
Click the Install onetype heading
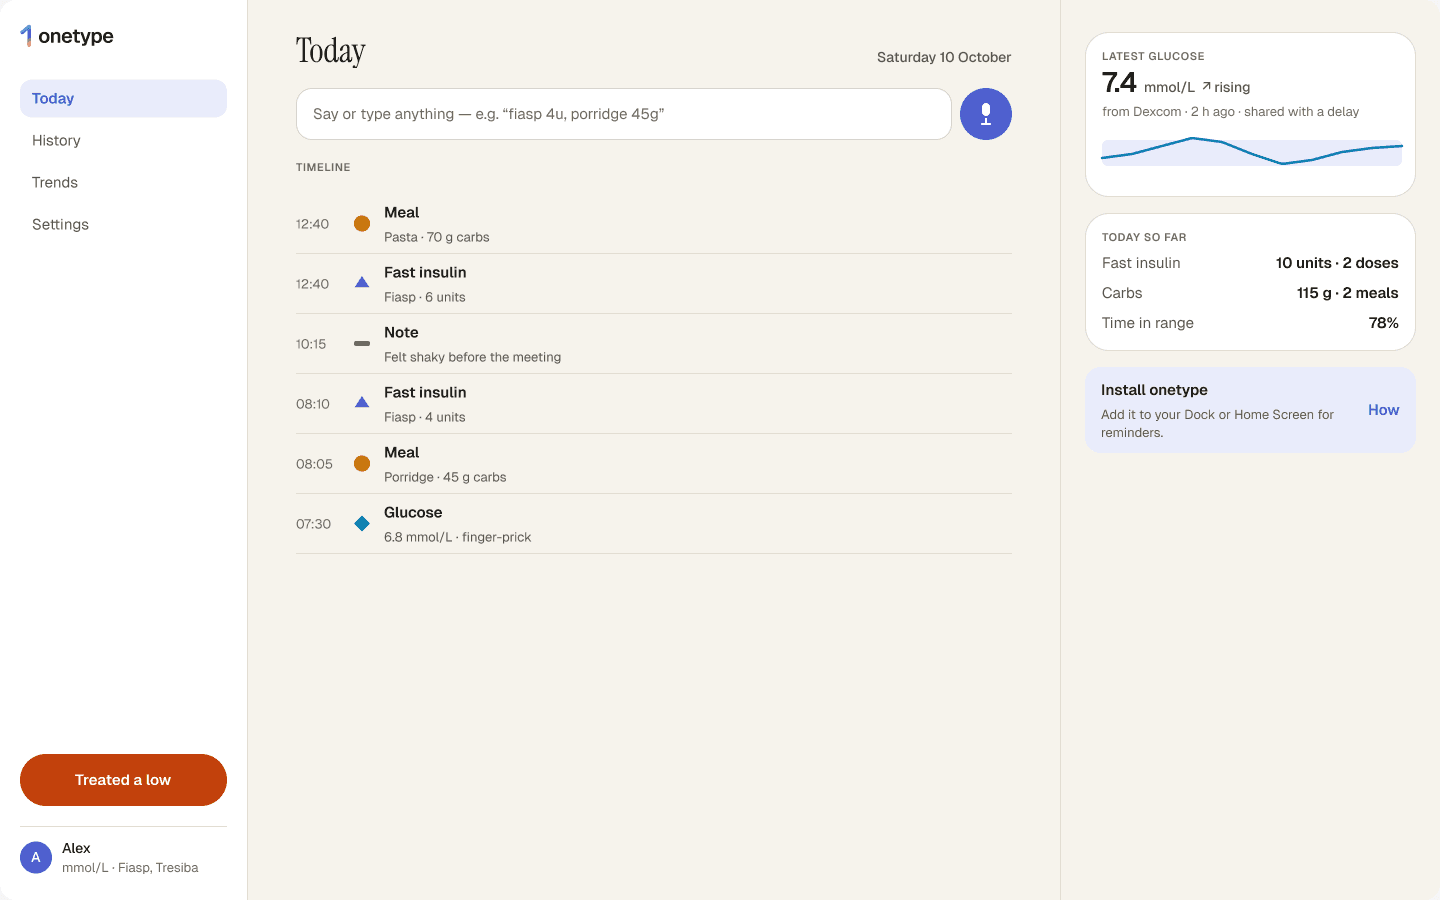tap(1154, 390)
